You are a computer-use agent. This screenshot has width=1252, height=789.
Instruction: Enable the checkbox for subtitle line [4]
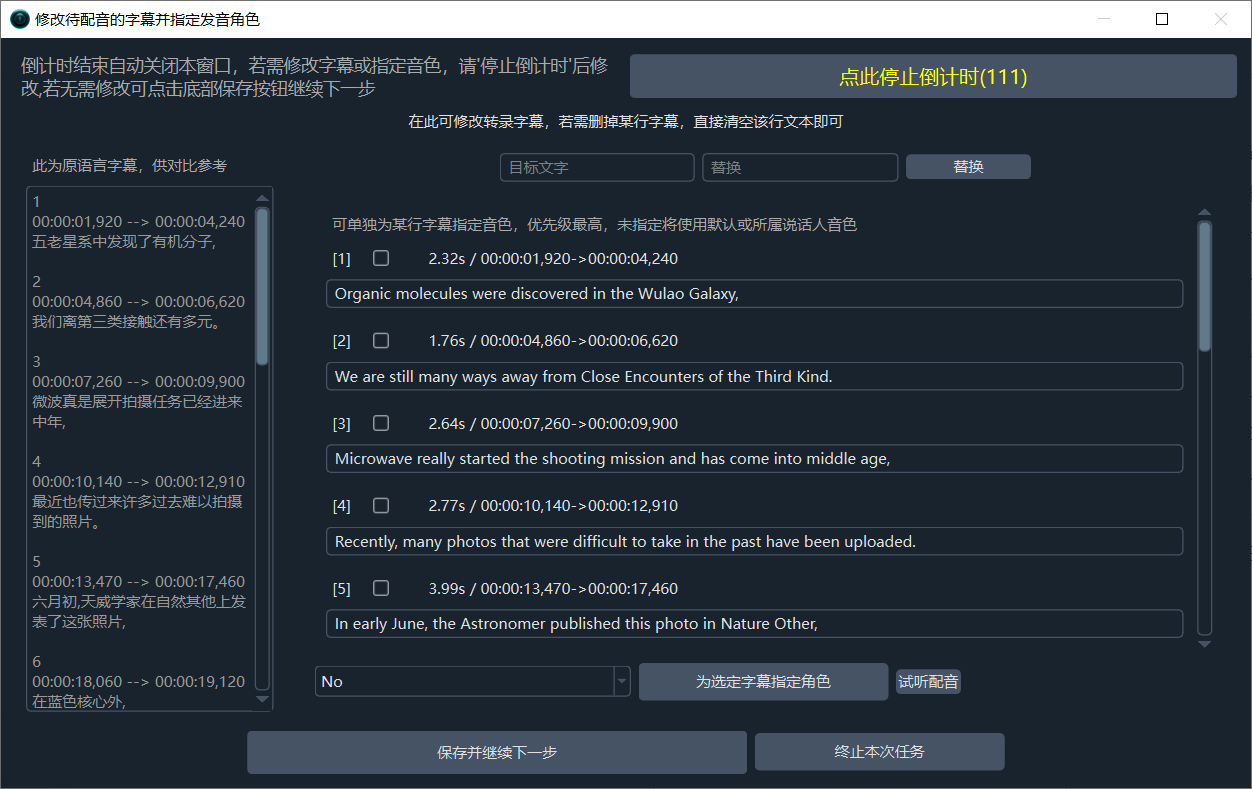pyautogui.click(x=381, y=505)
